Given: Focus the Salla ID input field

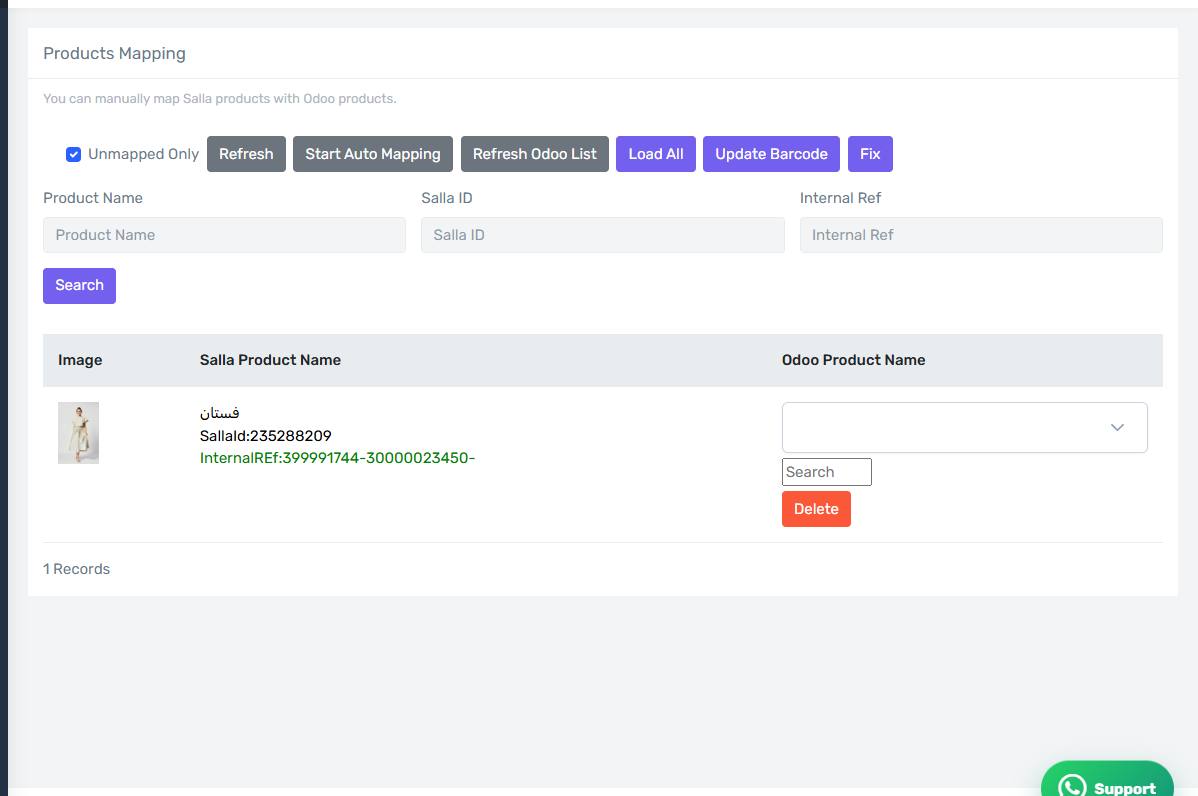Looking at the screenshot, I should tap(603, 235).
